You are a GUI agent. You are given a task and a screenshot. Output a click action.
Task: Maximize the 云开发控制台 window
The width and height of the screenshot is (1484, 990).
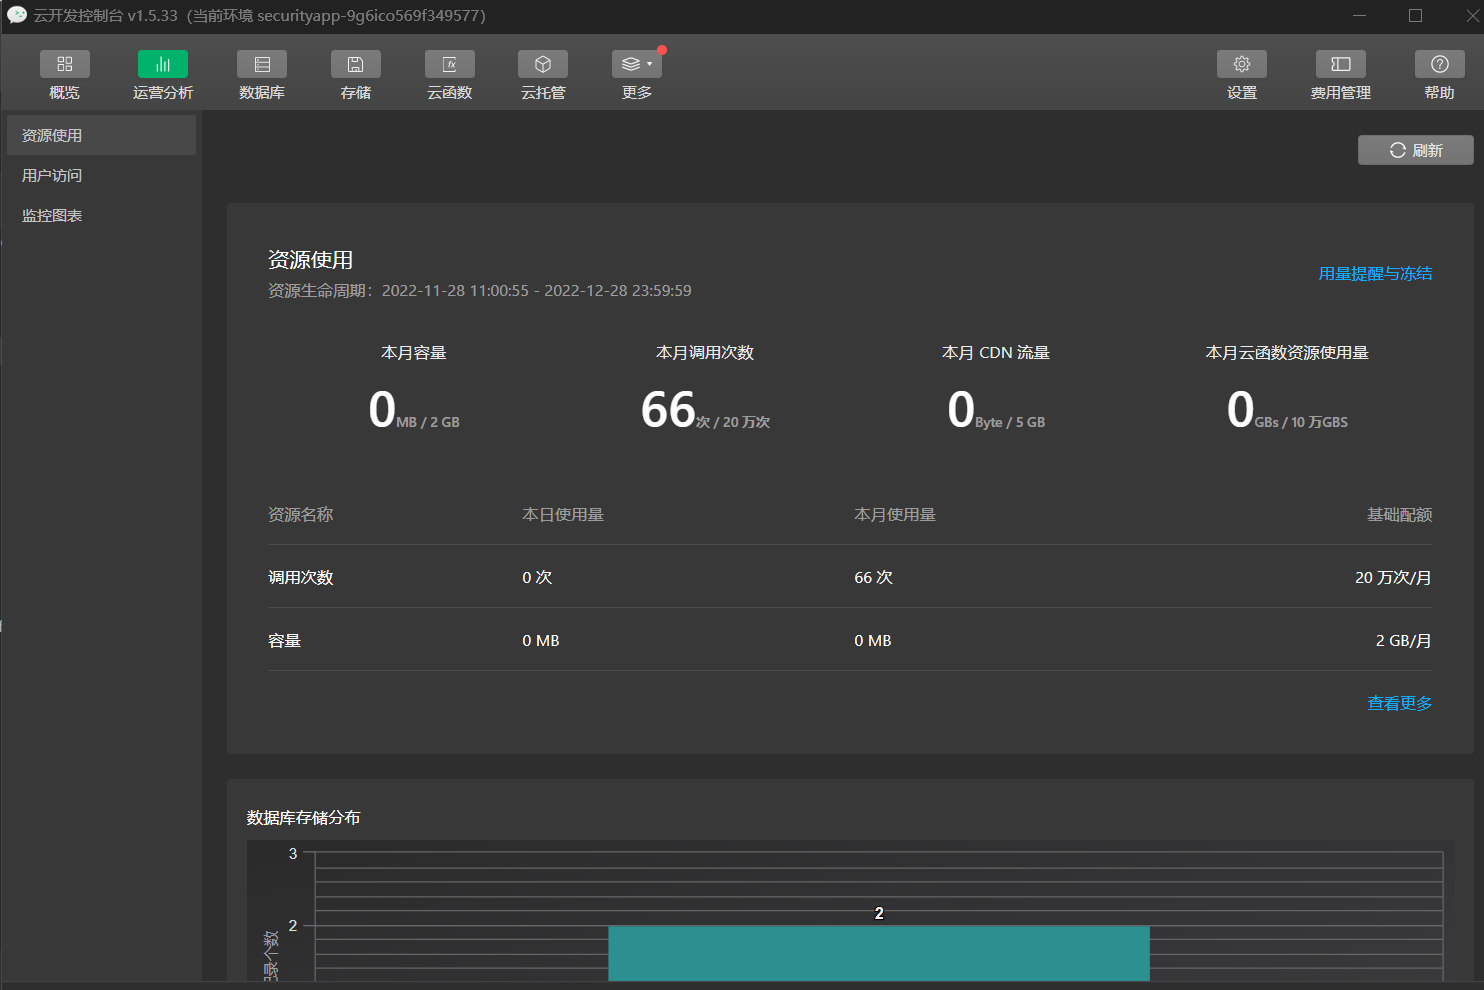[1415, 15]
